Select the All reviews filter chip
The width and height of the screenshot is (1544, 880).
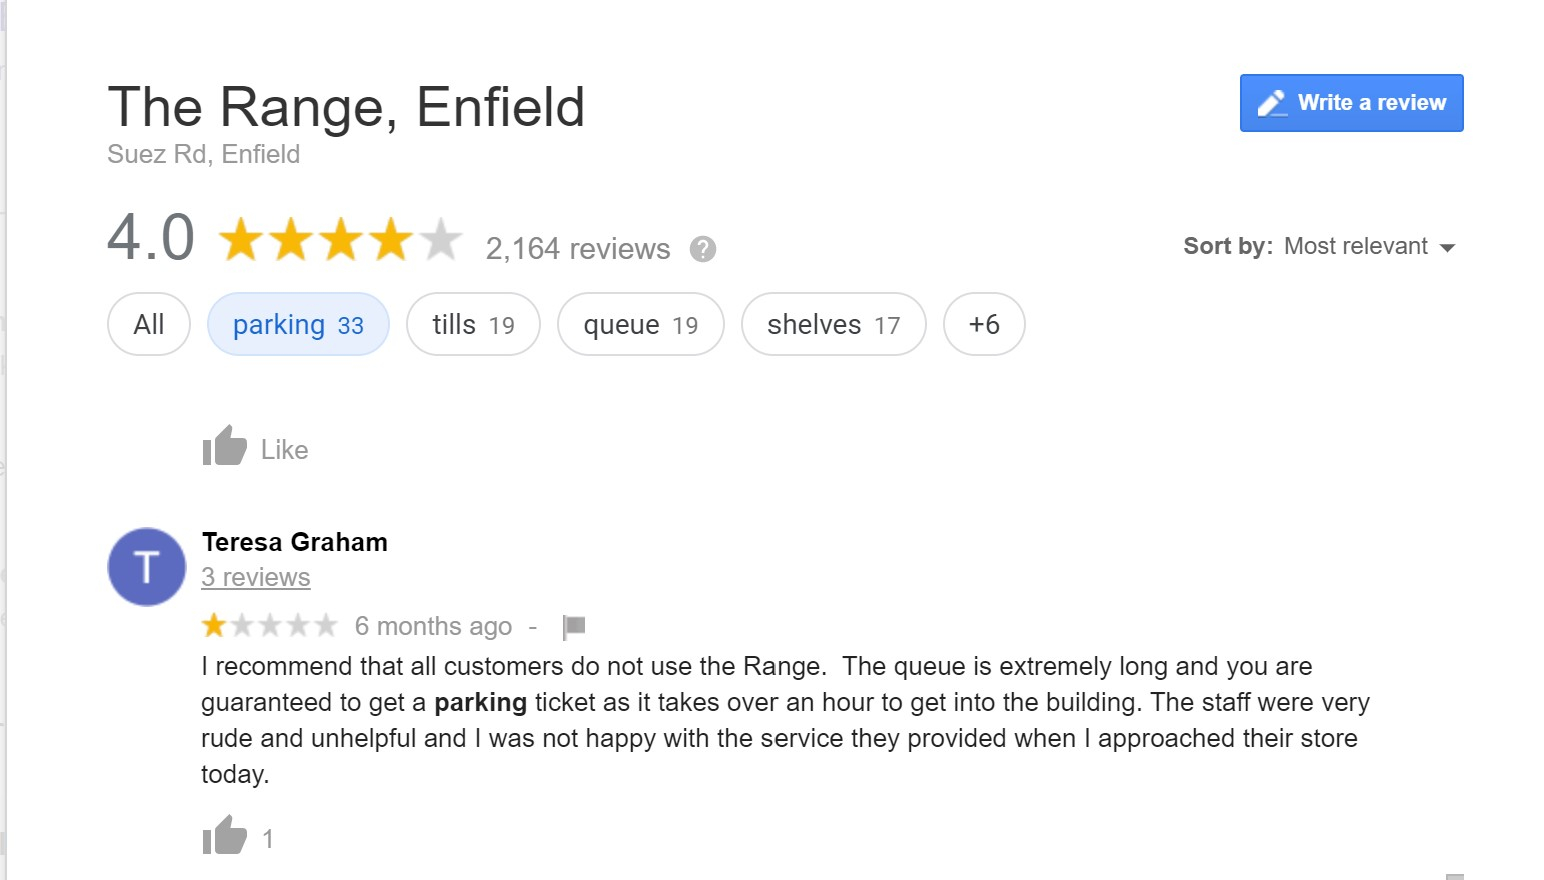149,324
